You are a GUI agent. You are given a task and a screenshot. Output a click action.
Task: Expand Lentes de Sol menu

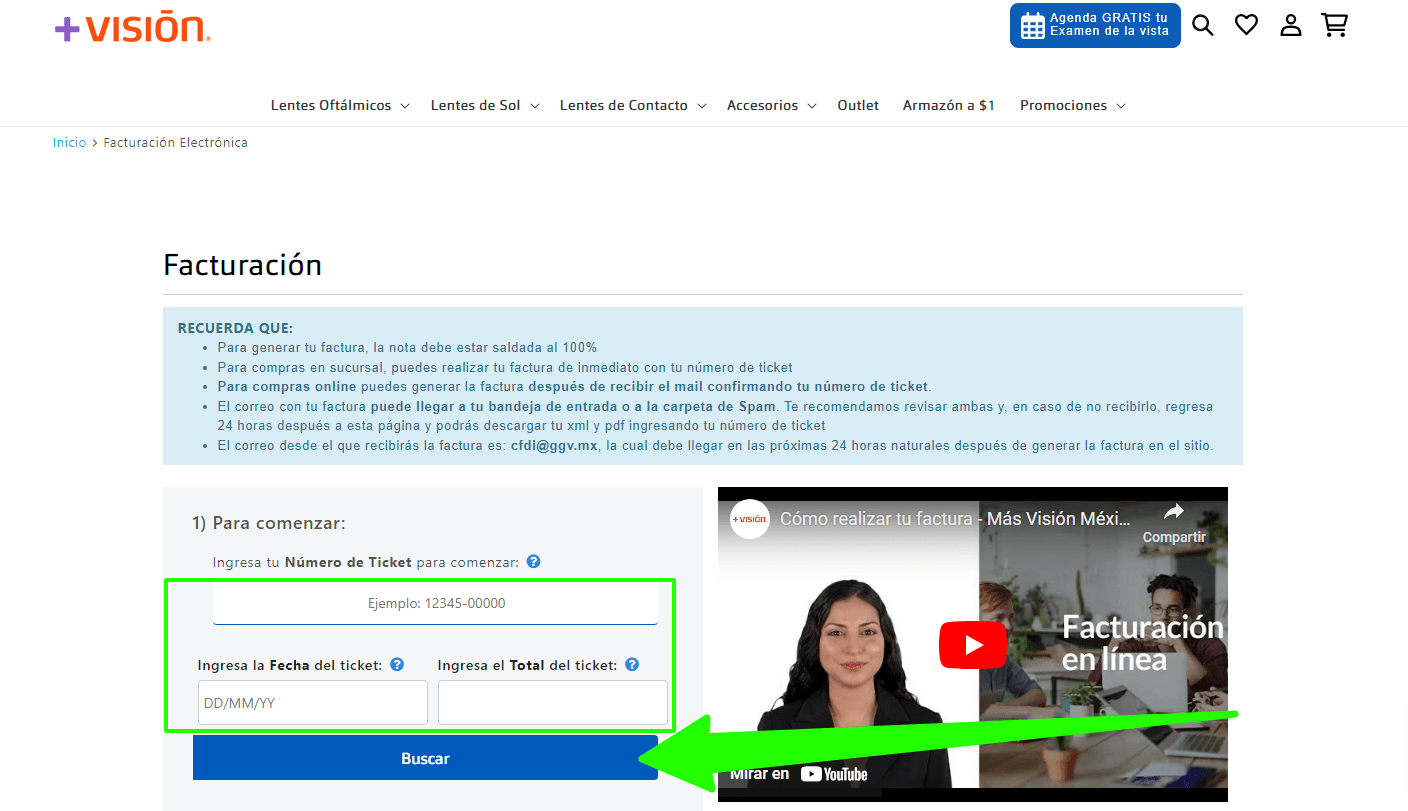(485, 105)
